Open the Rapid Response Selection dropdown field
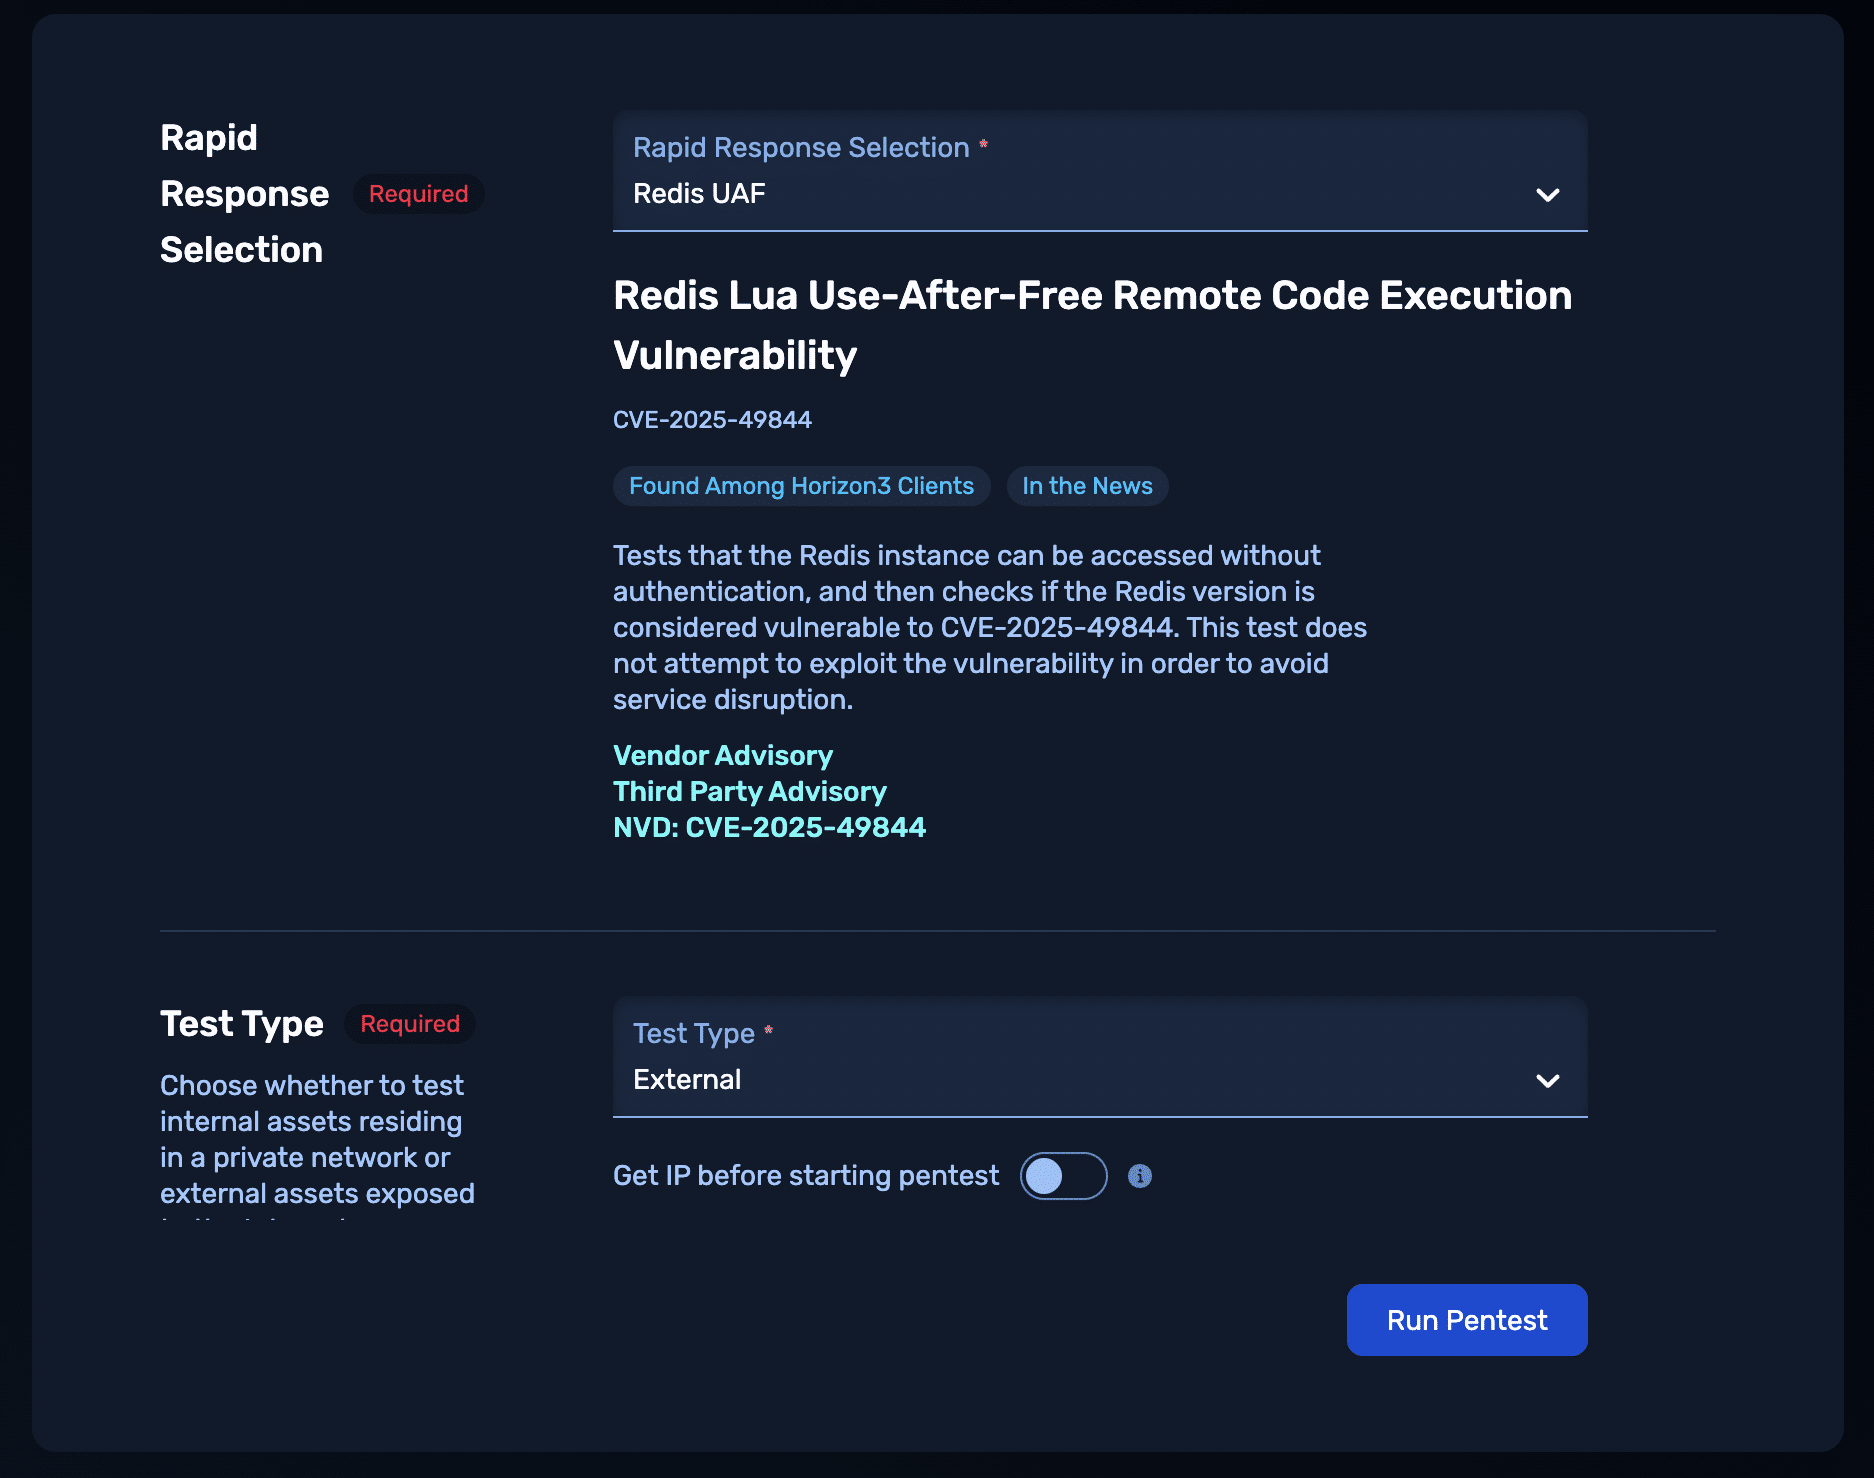1874x1478 pixels. 1080,172
